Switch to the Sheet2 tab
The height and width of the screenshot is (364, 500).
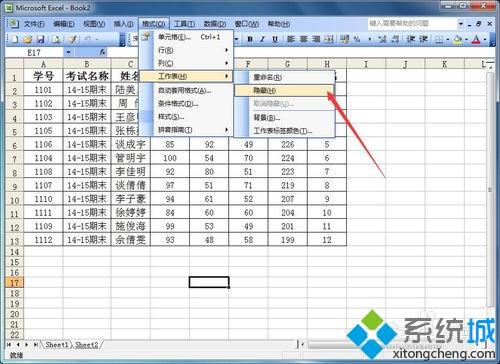[x=87, y=345]
